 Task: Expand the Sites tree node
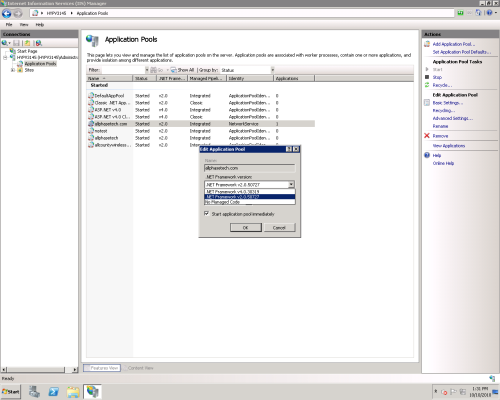coord(13,70)
